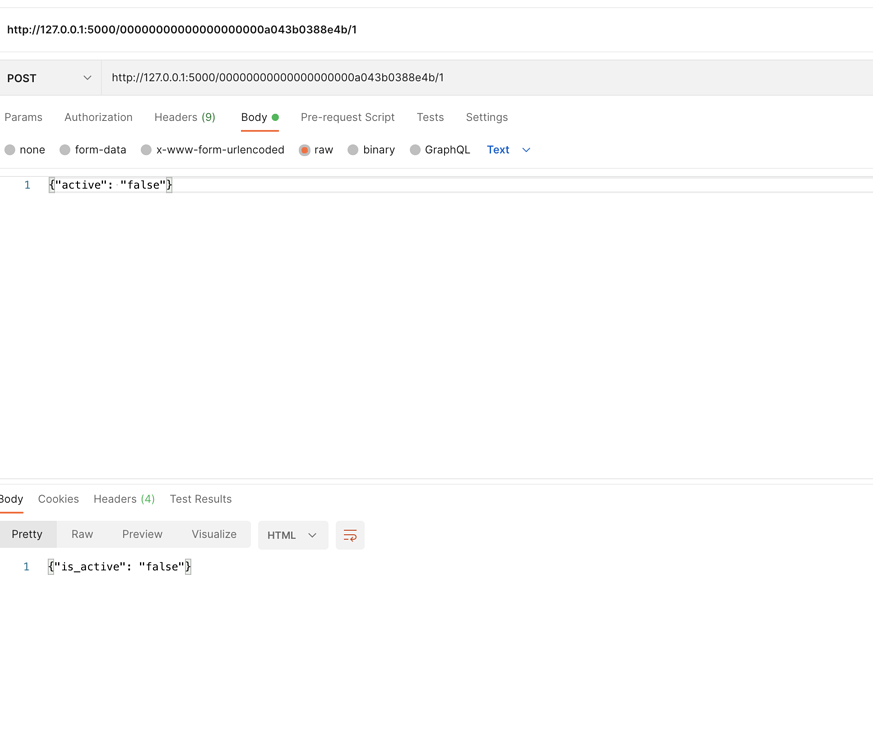Open the request Headers (9) tab
This screenshot has width=873, height=750.
pyautogui.click(x=185, y=117)
